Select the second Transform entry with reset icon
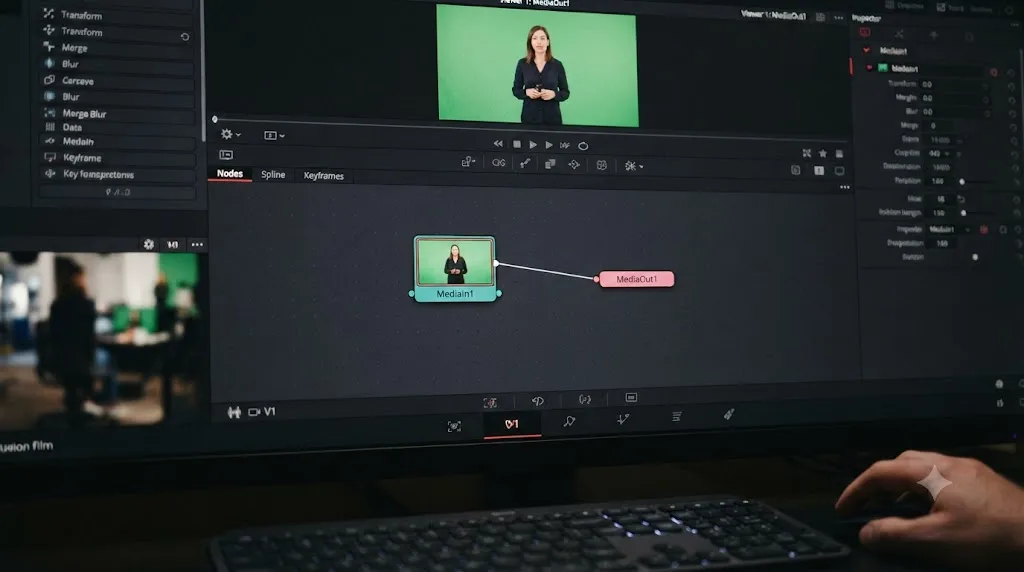1024x572 pixels. pyautogui.click(x=118, y=31)
